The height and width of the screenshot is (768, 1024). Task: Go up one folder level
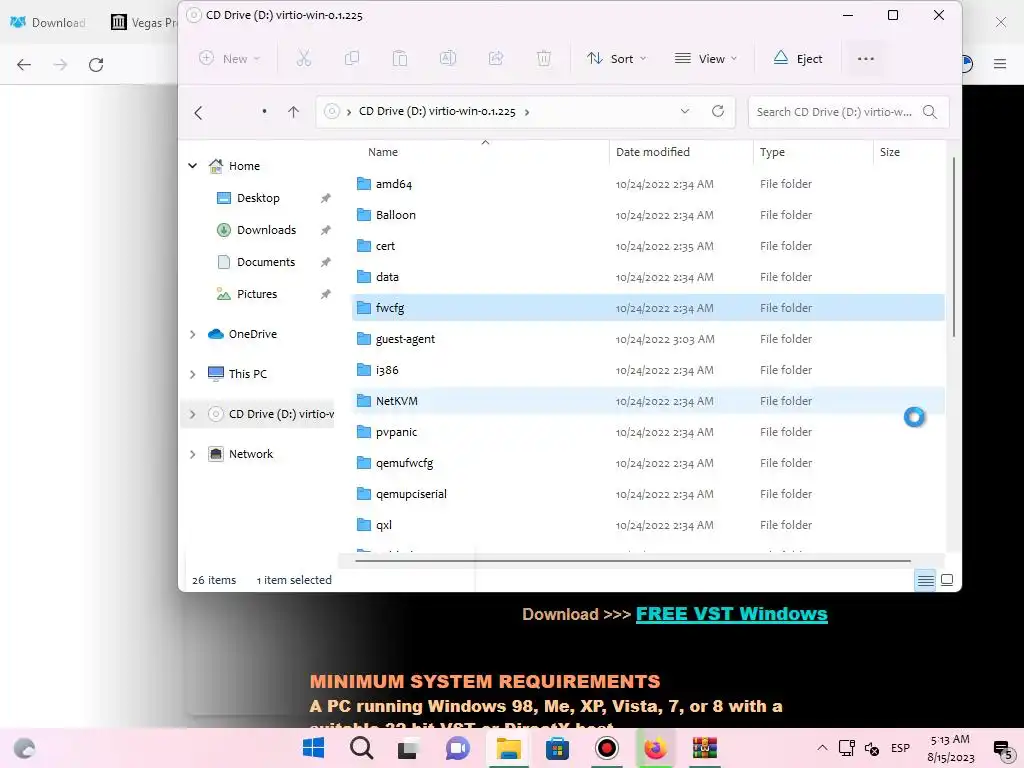[293, 112]
